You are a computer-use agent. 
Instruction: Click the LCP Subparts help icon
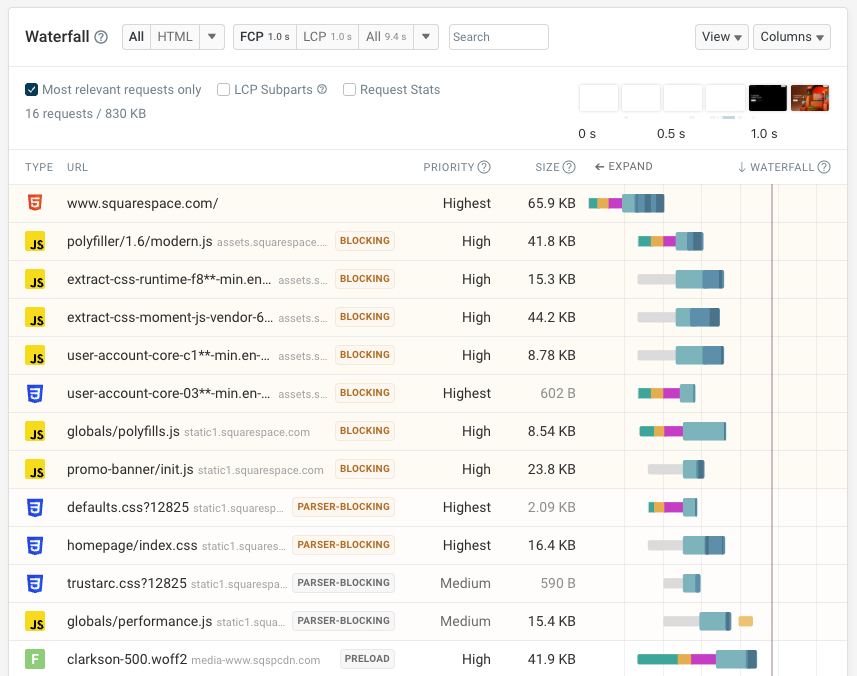tap(322, 90)
